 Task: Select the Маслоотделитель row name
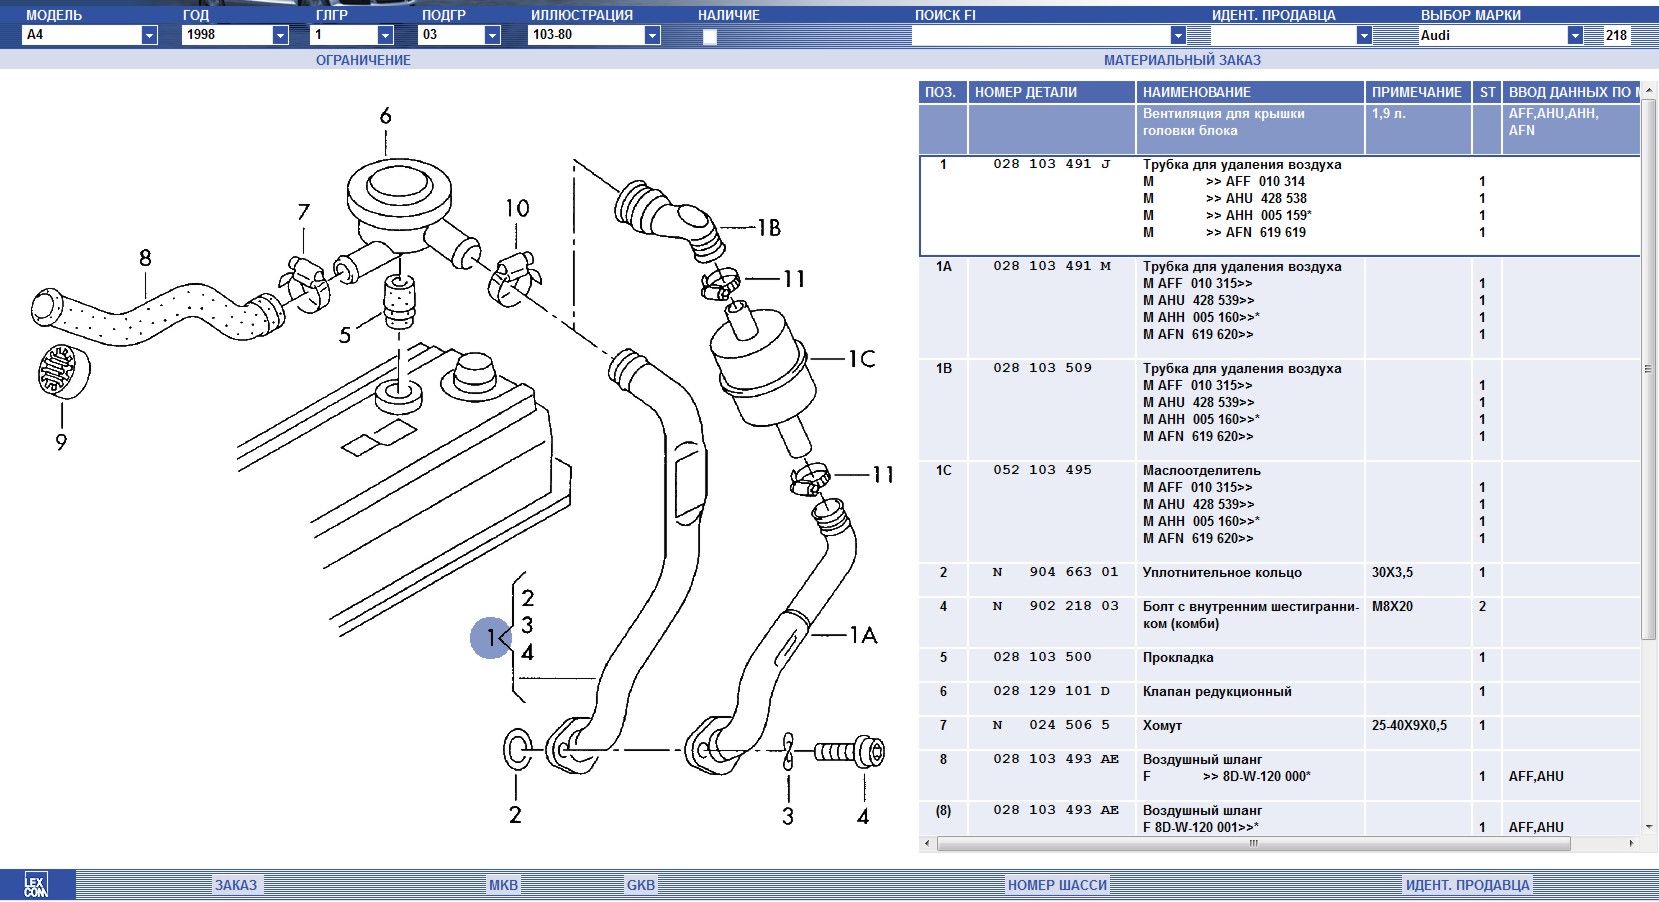tap(1201, 470)
